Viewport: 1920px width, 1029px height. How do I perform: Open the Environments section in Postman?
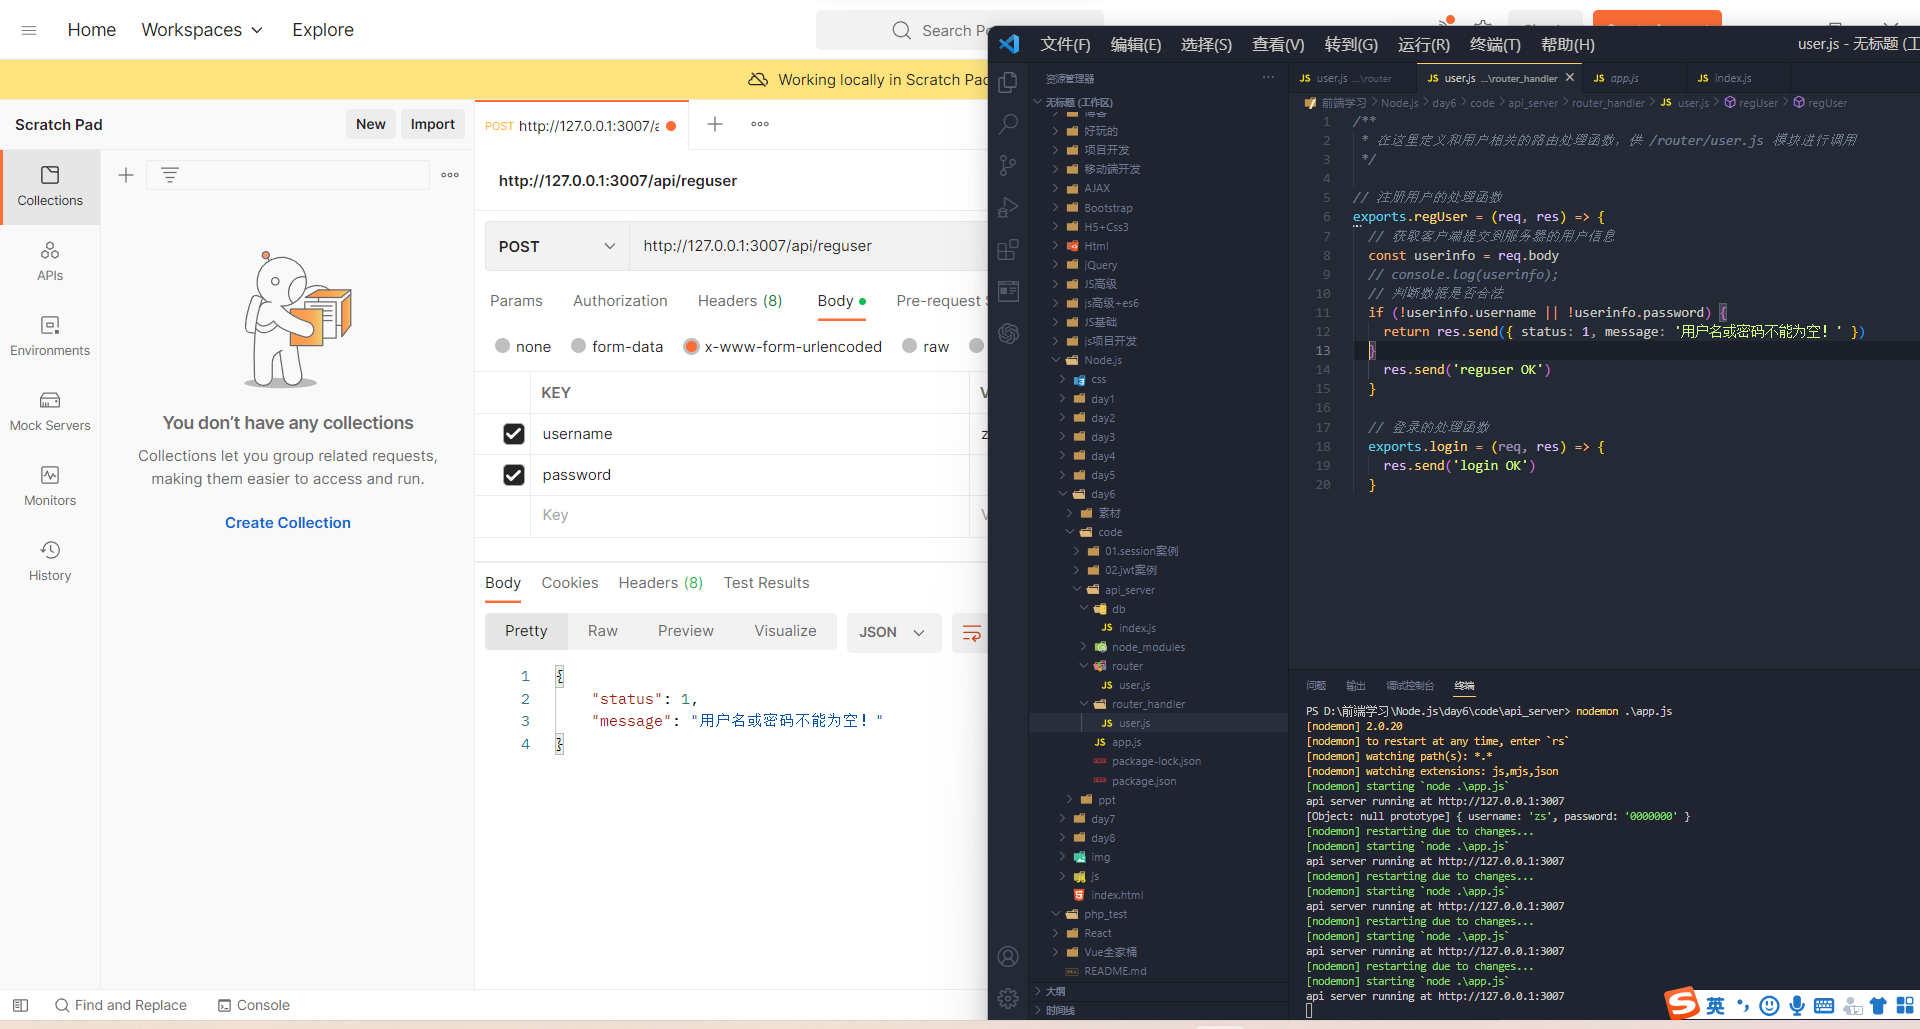pyautogui.click(x=50, y=337)
